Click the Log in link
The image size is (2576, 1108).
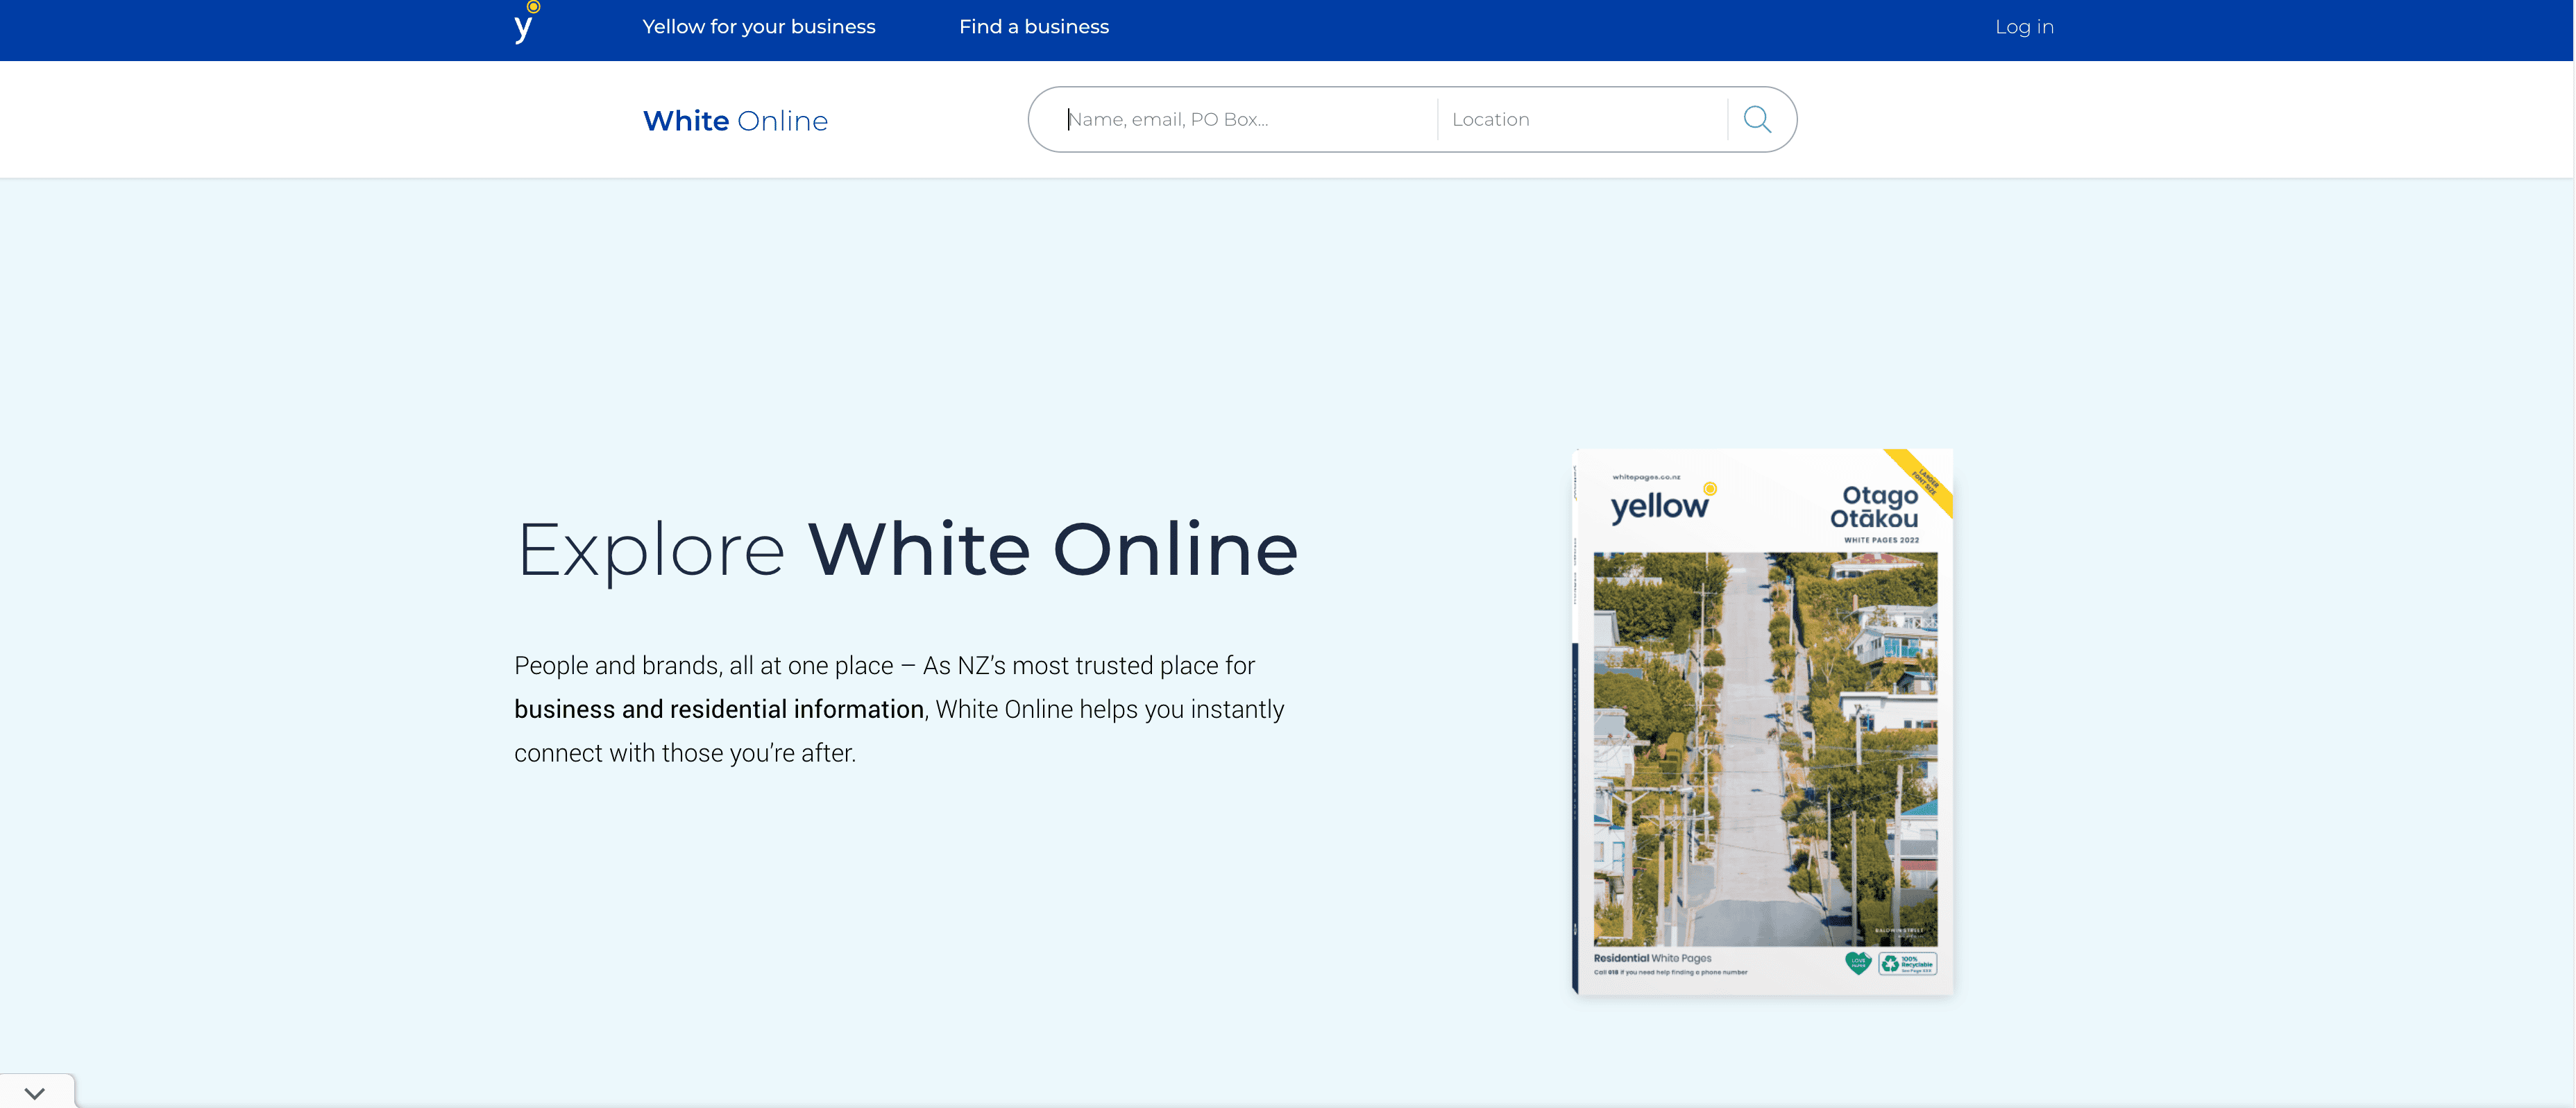(x=2023, y=27)
